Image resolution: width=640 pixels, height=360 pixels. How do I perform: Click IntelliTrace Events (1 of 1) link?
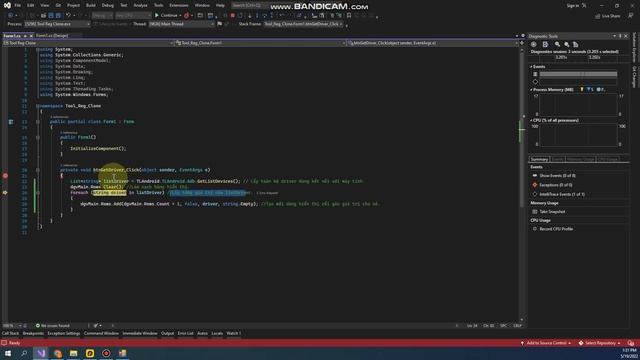coord(562,194)
